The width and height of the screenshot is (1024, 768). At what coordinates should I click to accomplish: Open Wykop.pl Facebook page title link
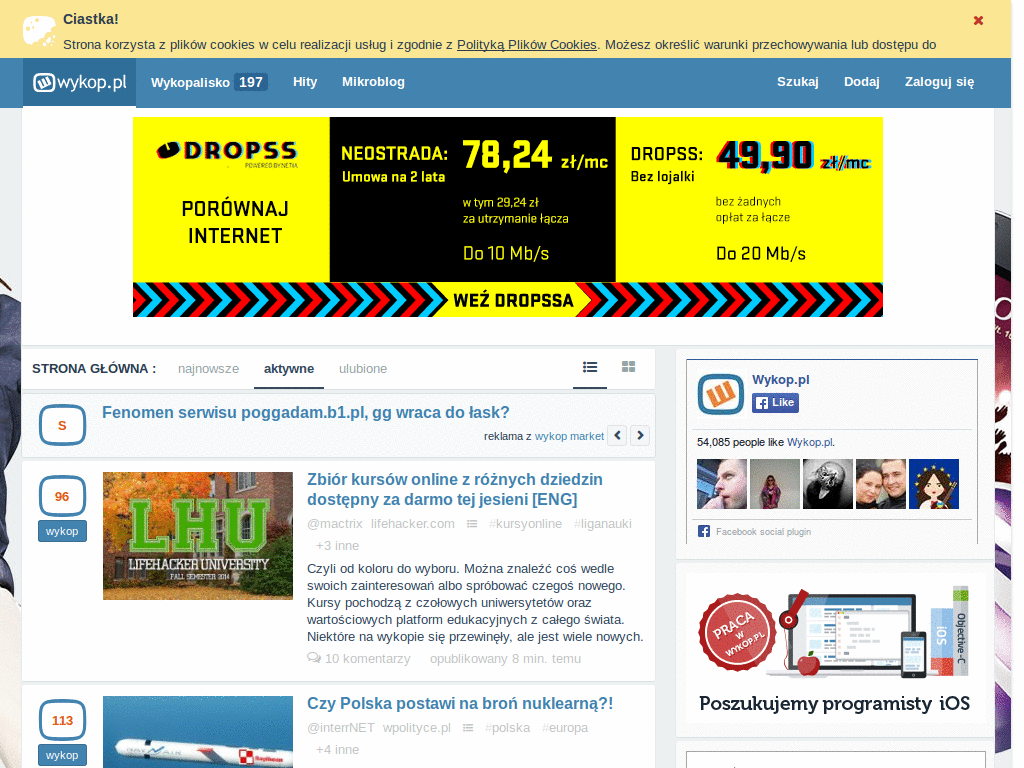[x=780, y=379]
